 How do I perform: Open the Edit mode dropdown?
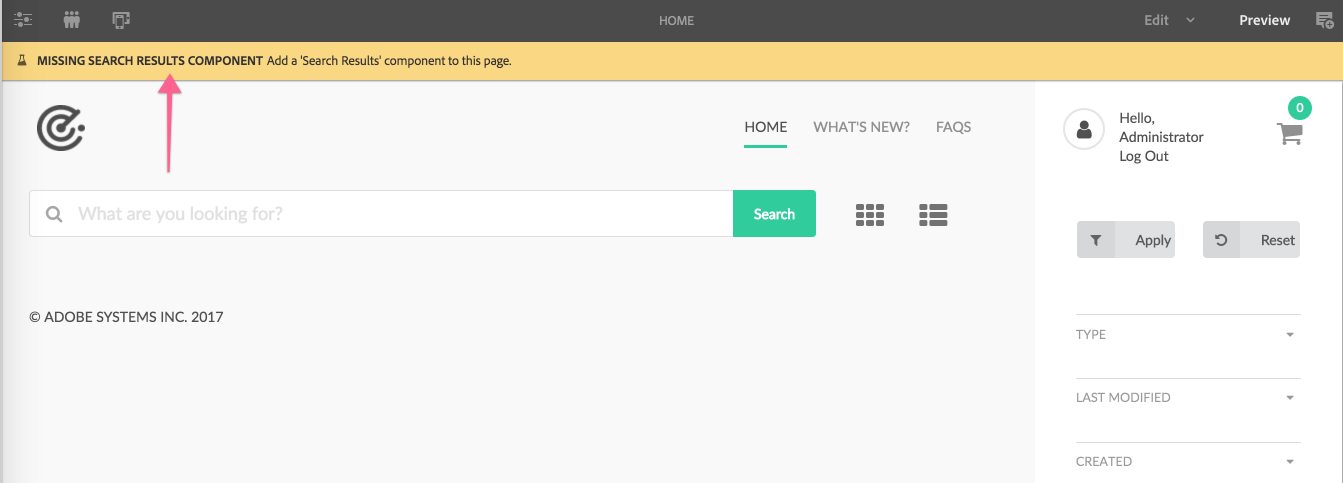click(x=1190, y=20)
